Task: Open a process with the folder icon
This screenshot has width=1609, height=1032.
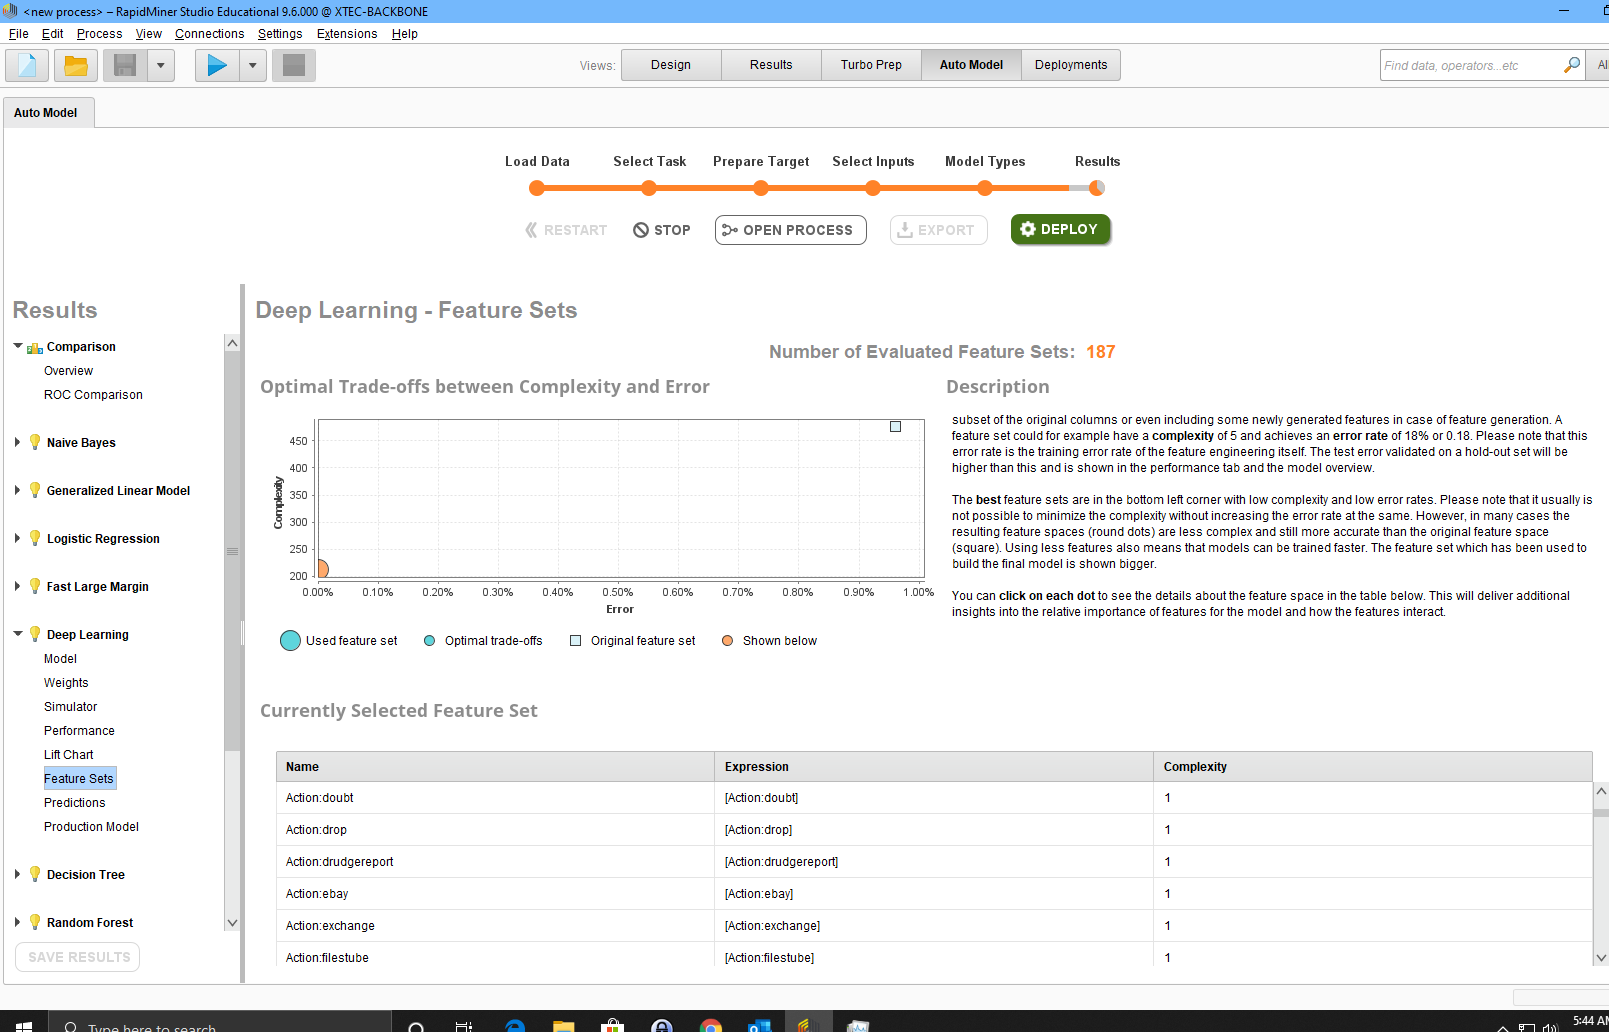Action: coord(76,66)
